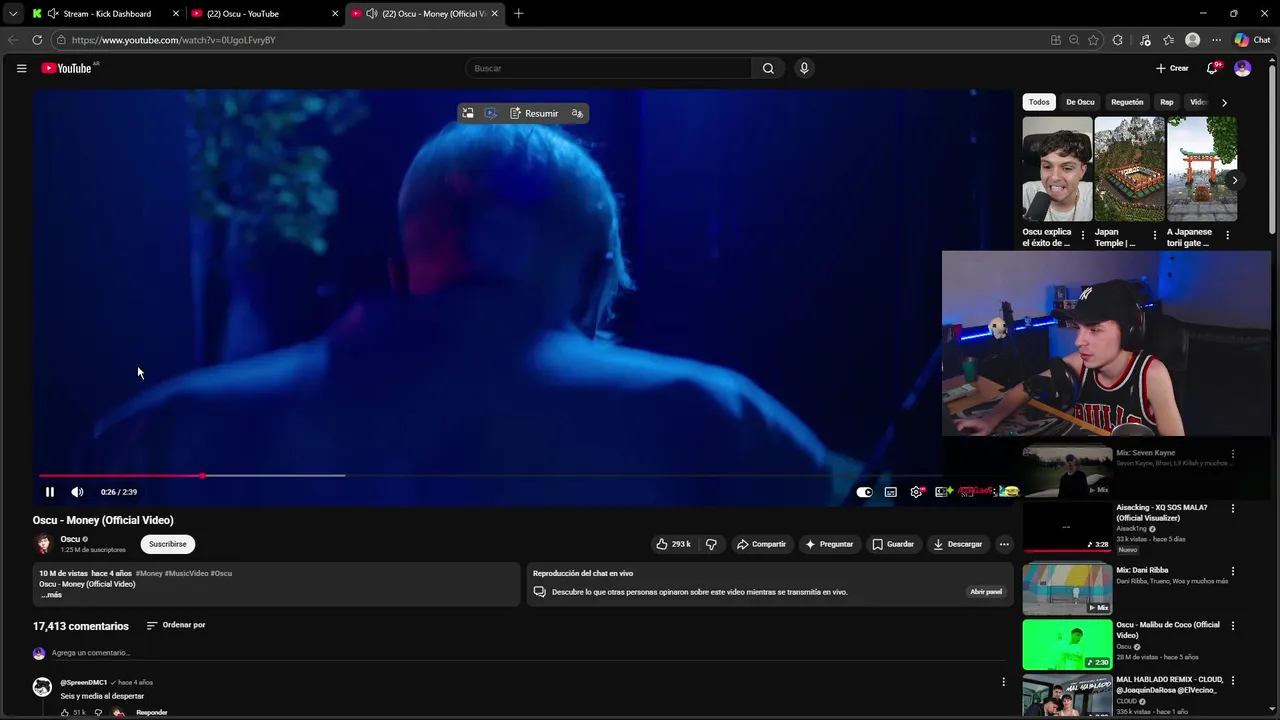Mute the video volume
Screen dimensions: 1280x720
pos(77,492)
